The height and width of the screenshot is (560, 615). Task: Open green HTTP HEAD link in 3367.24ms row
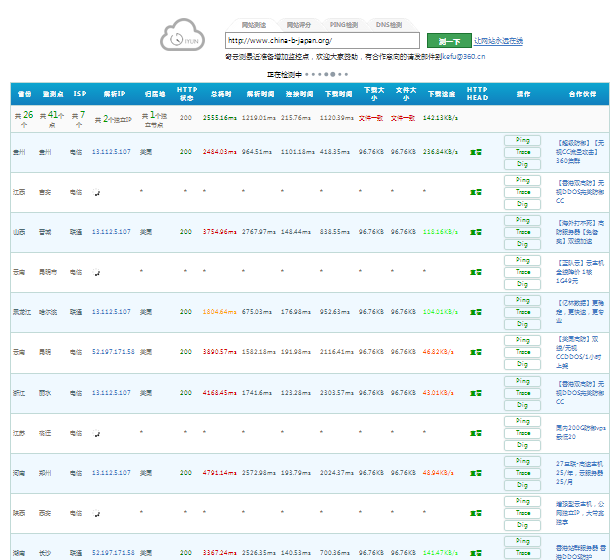point(476,553)
